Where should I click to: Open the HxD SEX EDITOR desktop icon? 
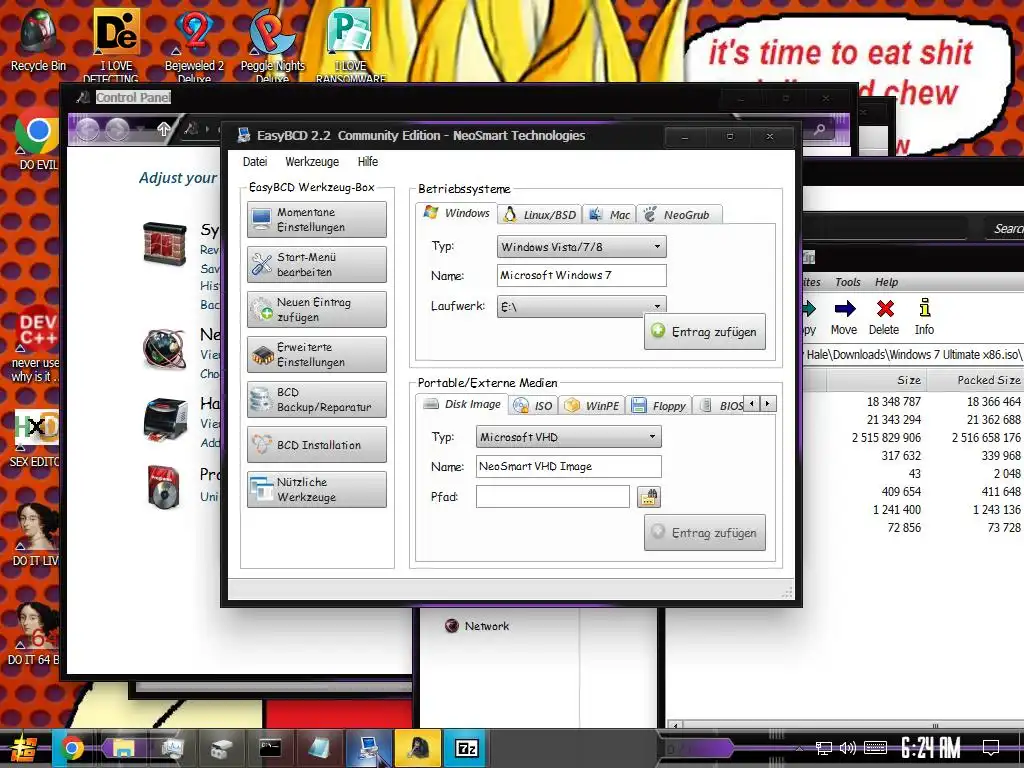37,438
